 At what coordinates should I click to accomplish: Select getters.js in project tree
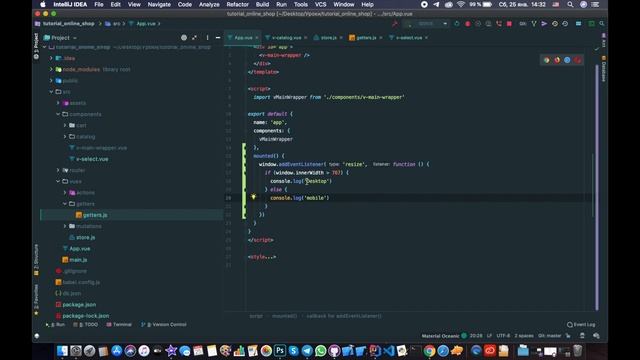(95, 215)
